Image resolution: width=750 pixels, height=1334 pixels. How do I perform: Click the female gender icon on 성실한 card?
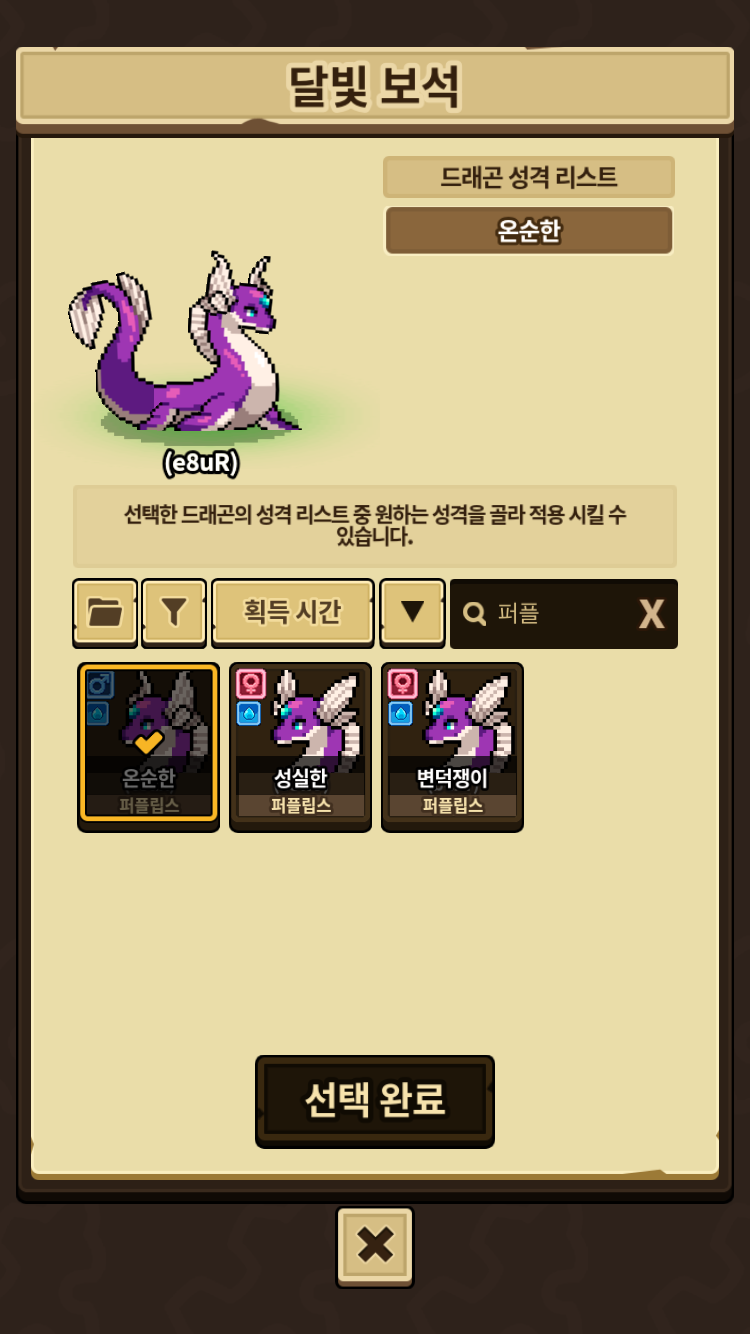tap(250, 684)
